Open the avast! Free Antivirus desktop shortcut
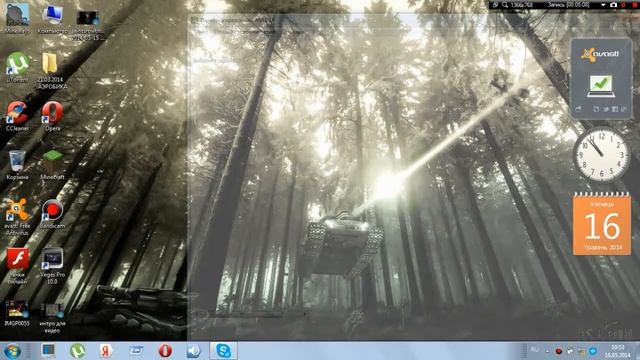 pos(17,217)
